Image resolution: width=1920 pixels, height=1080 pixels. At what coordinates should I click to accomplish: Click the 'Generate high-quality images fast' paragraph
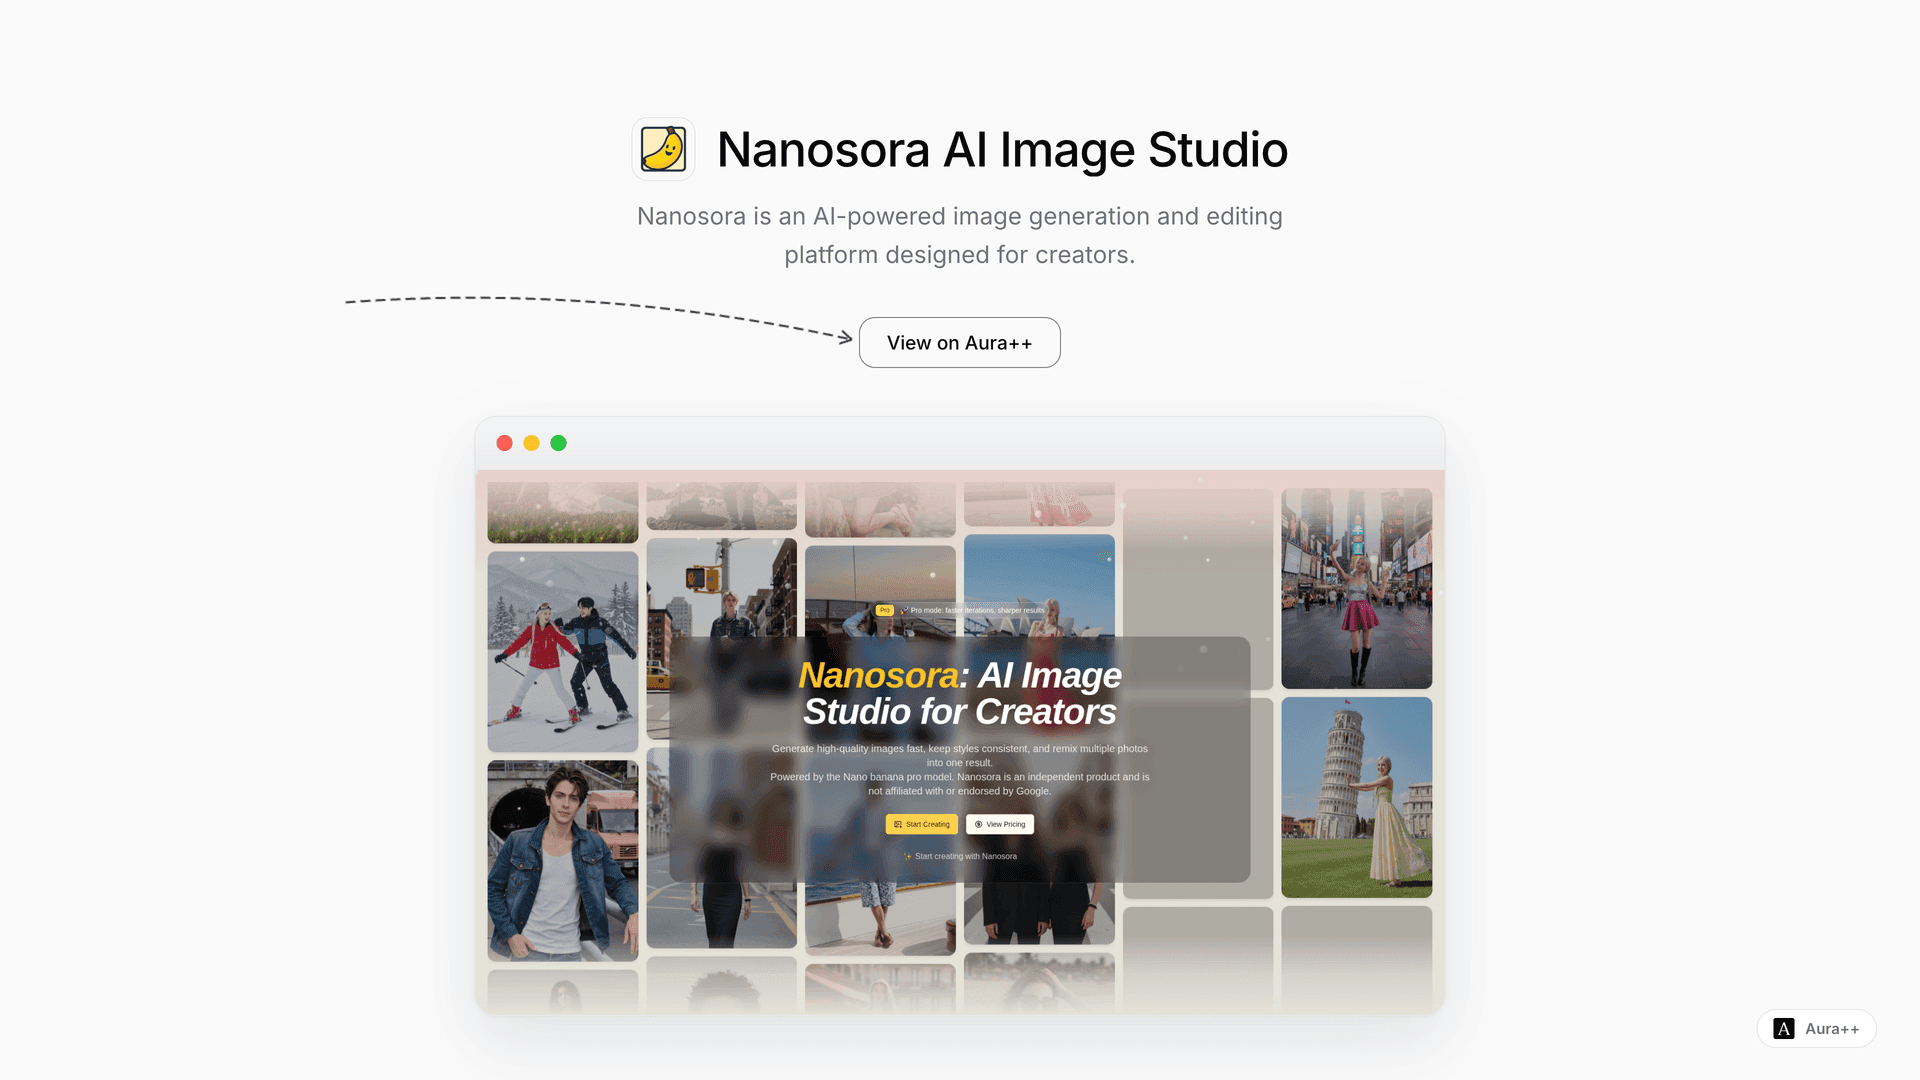(960, 769)
